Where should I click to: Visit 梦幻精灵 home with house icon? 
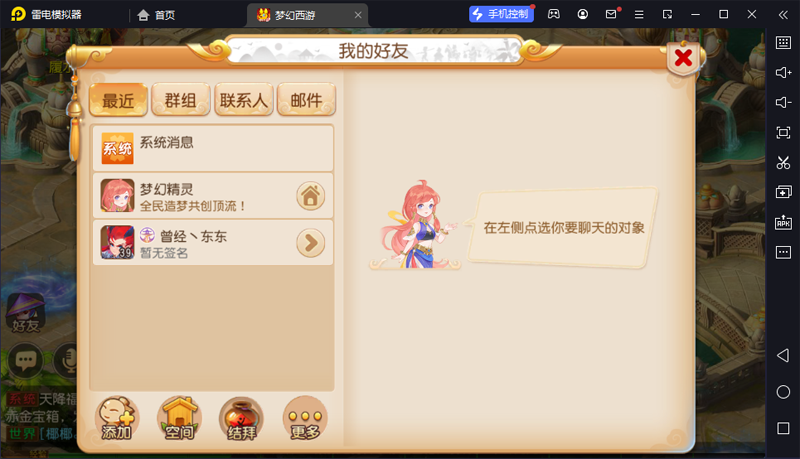pyautogui.click(x=311, y=196)
